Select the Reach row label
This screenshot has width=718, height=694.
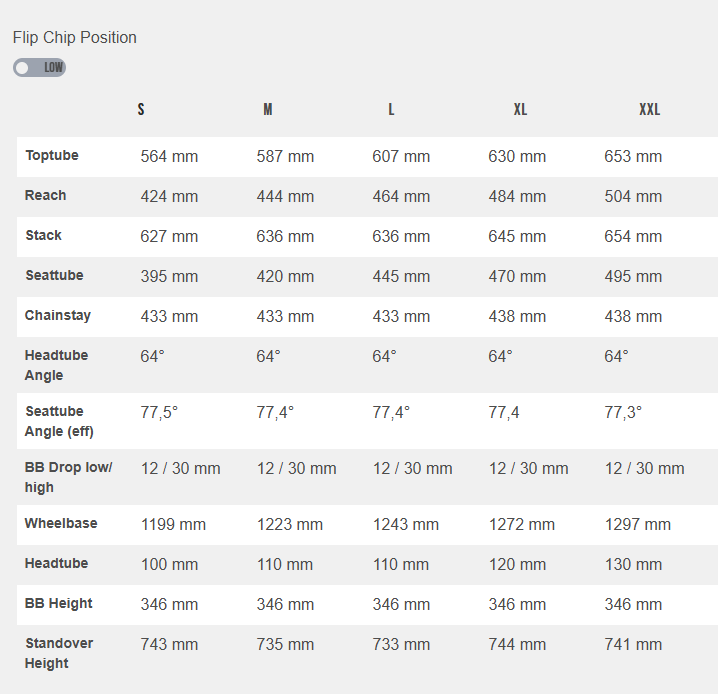[46, 196]
